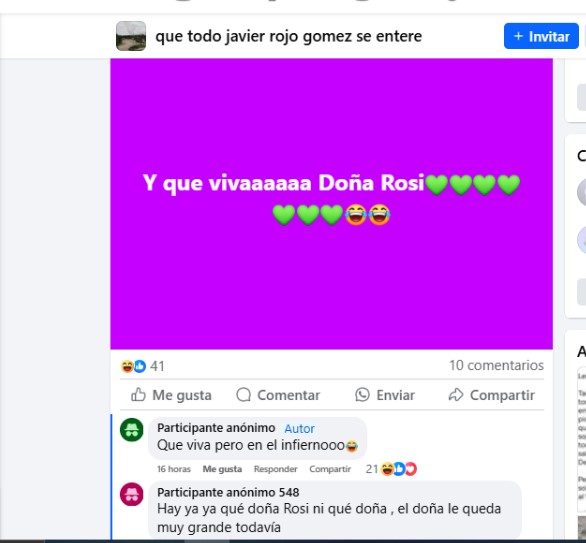The image size is (586, 543).
Task: Open the 10 comentarios link
Action: 496,365
